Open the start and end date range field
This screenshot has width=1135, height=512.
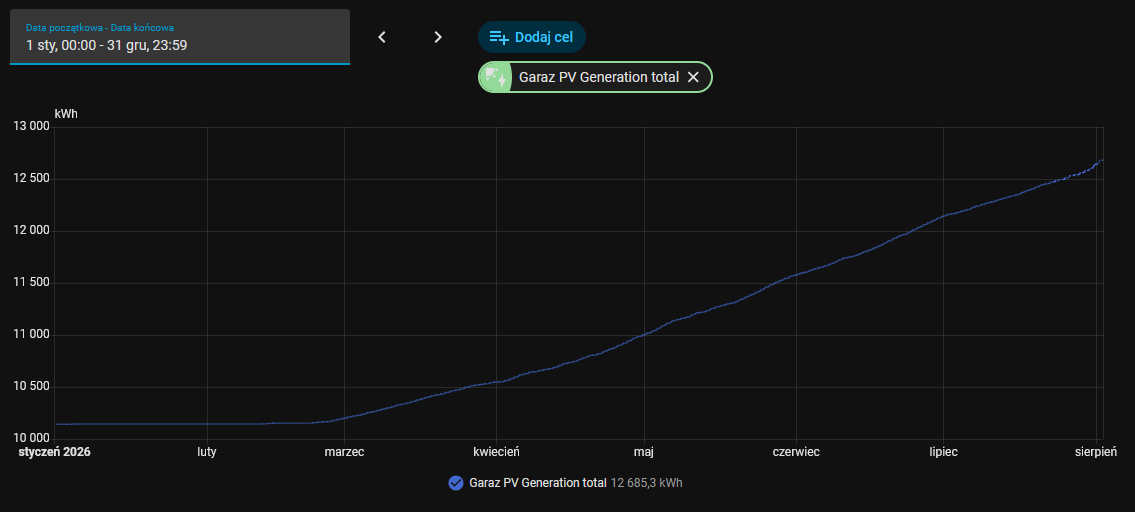(180, 37)
